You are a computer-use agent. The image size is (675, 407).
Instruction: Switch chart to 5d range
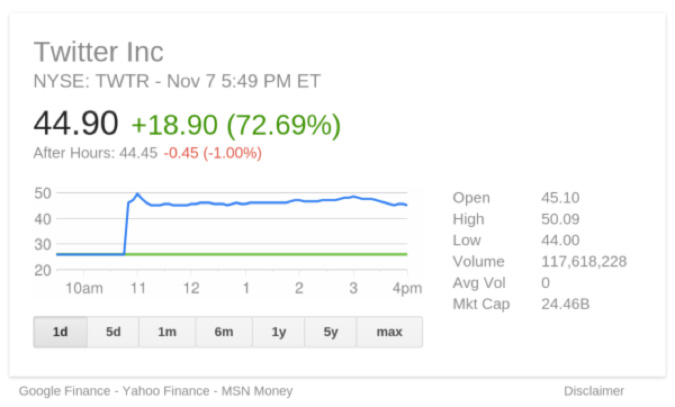(x=113, y=332)
